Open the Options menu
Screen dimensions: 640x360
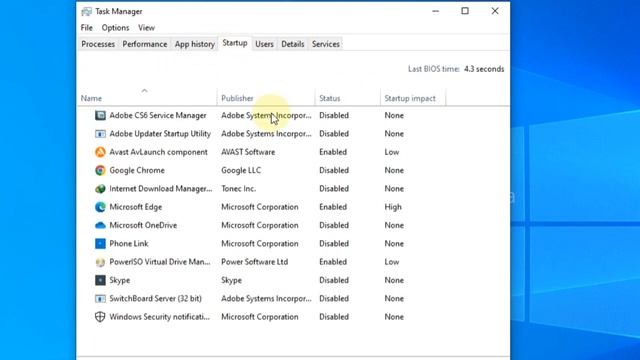point(116,28)
